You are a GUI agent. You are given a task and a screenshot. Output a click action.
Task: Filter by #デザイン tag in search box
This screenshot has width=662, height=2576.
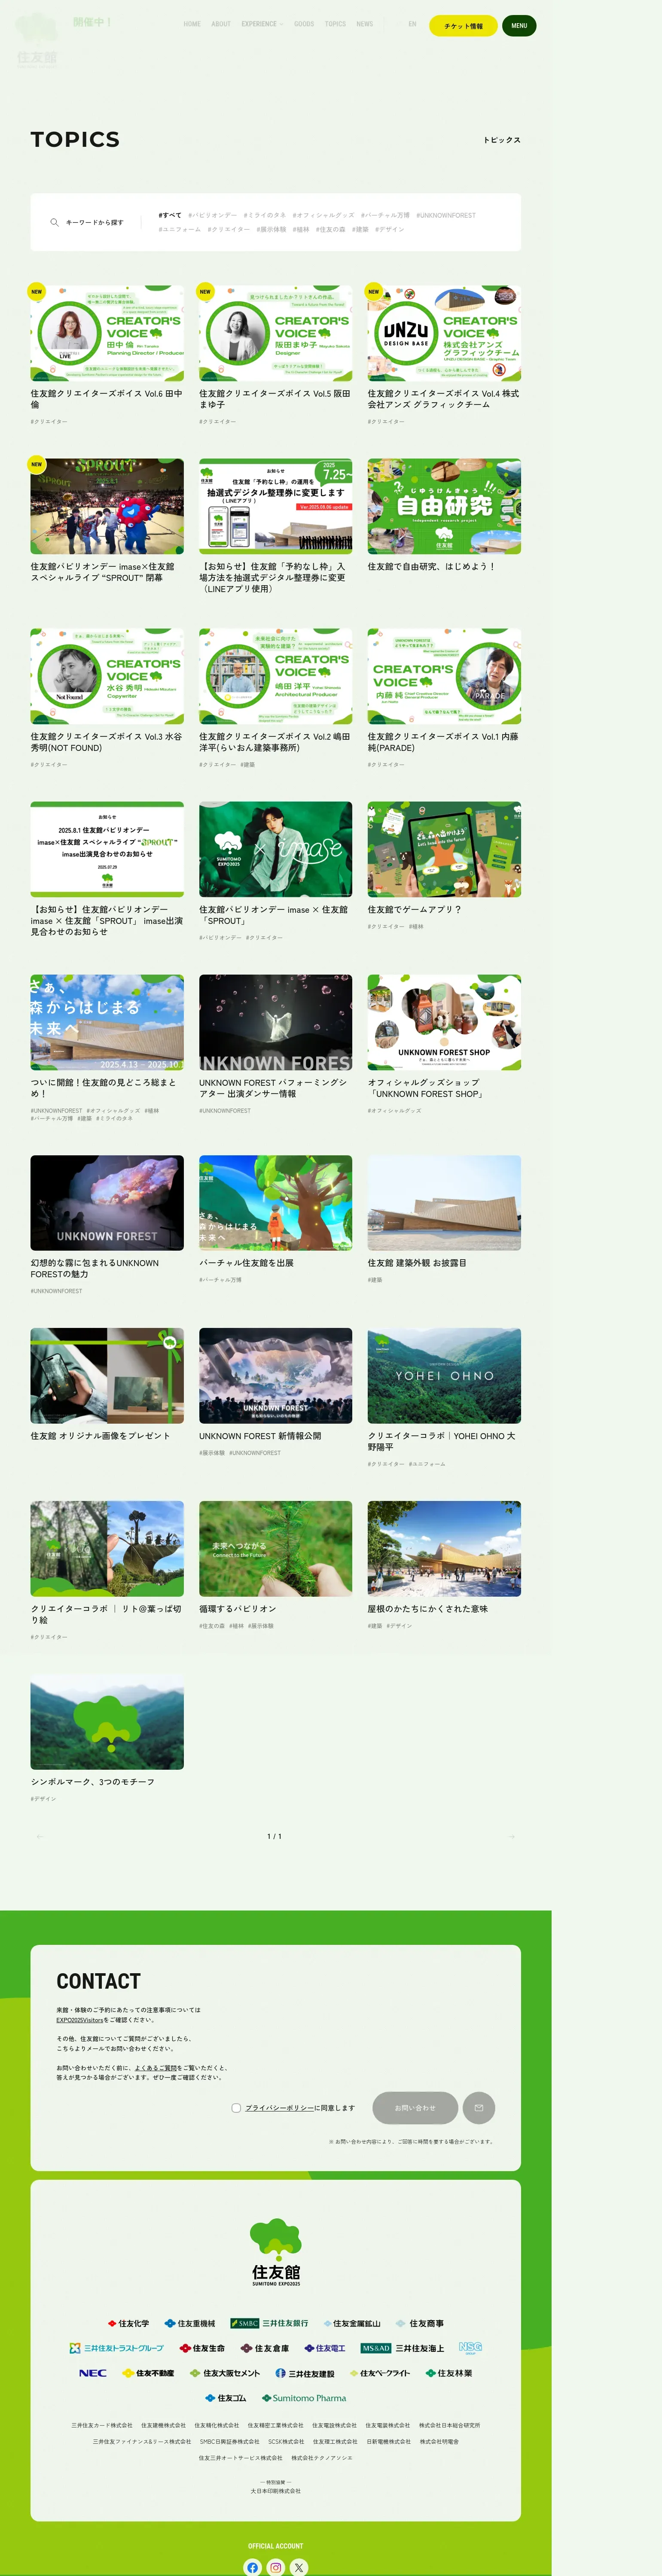[x=390, y=229]
